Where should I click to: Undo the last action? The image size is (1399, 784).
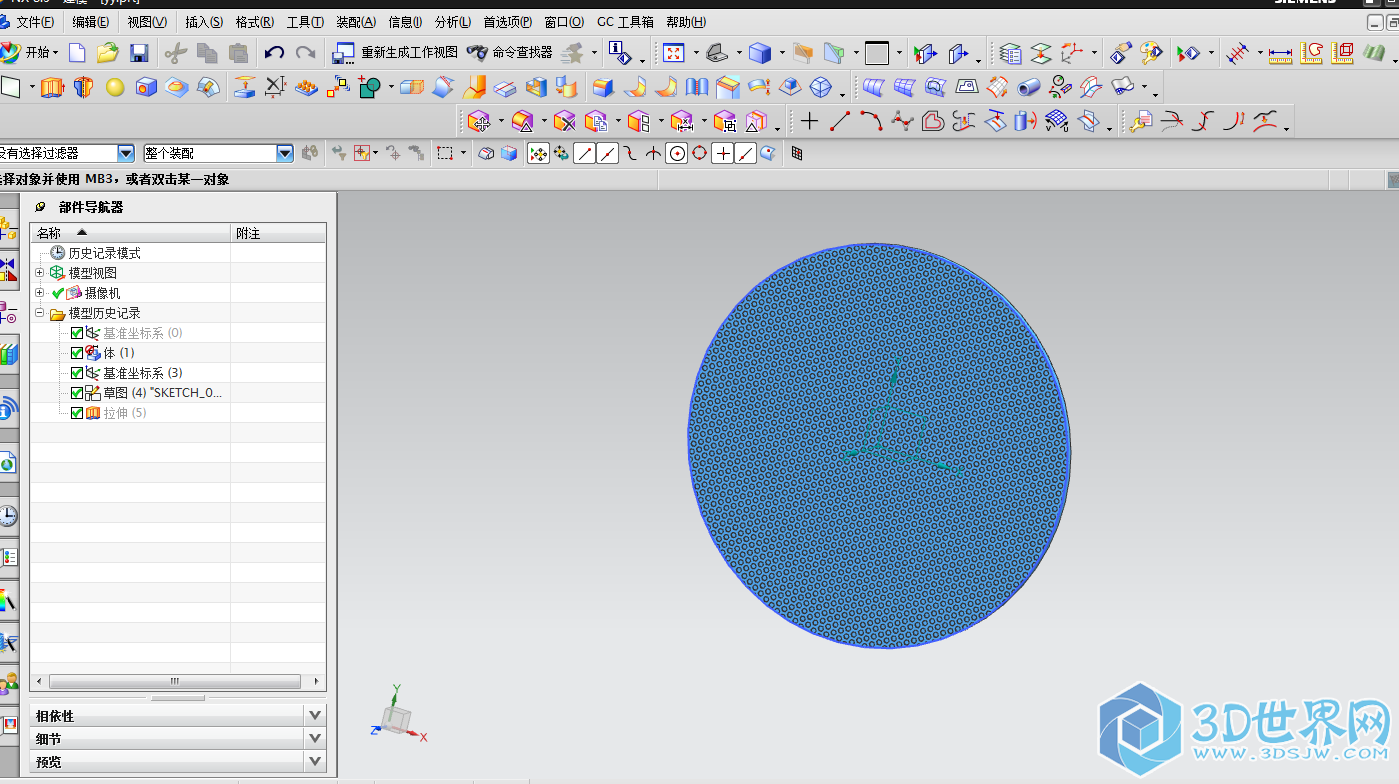274,52
